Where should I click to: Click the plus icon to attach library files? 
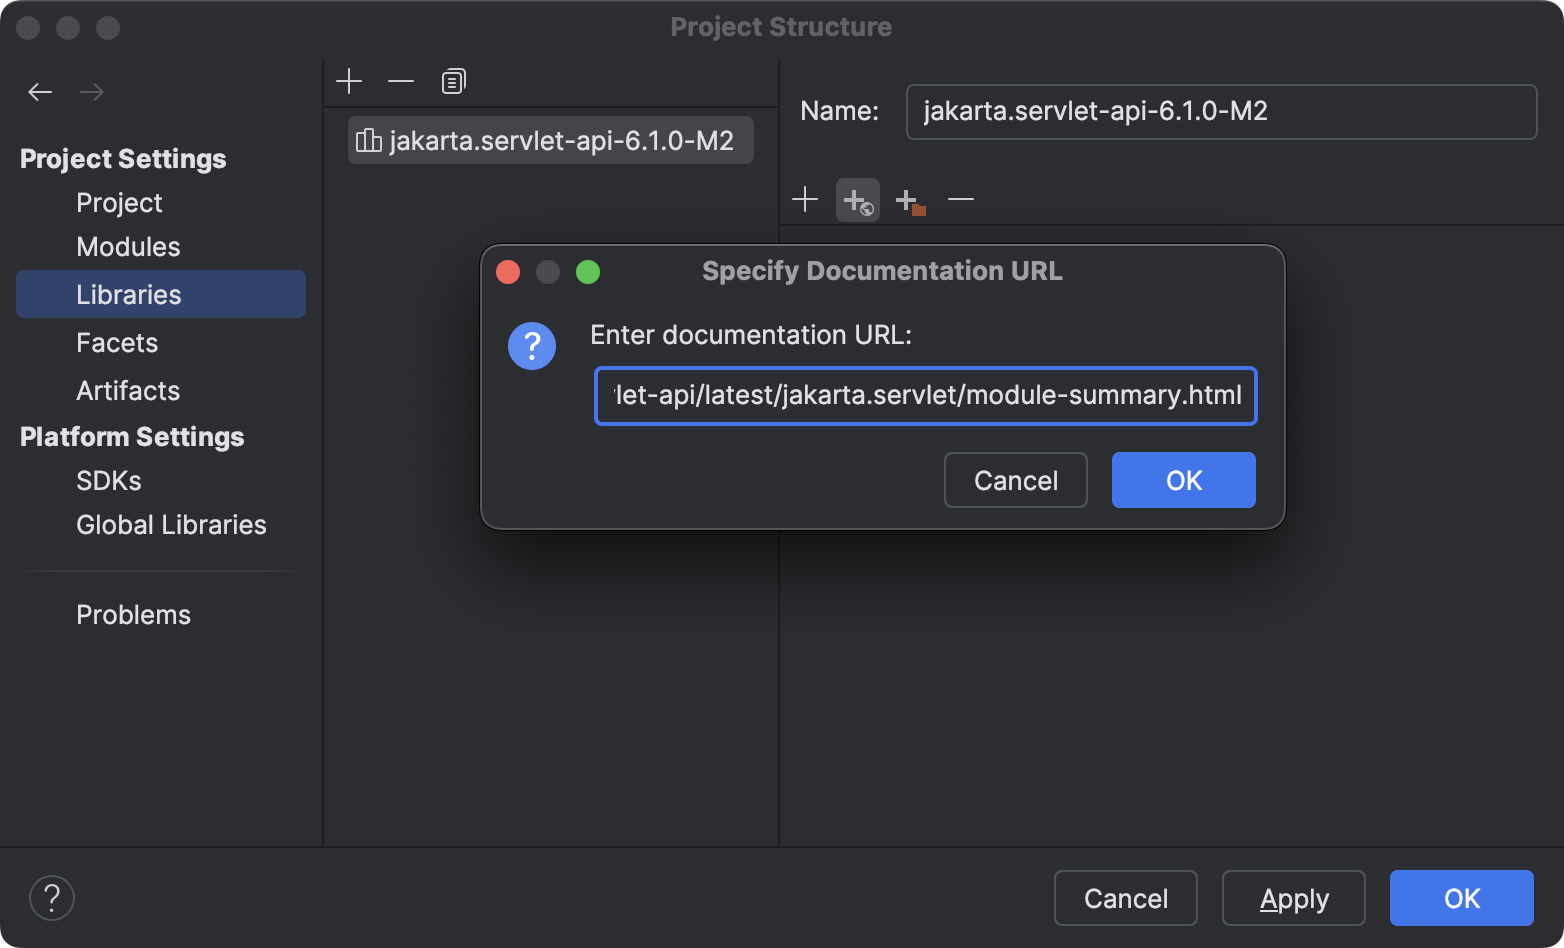805,199
